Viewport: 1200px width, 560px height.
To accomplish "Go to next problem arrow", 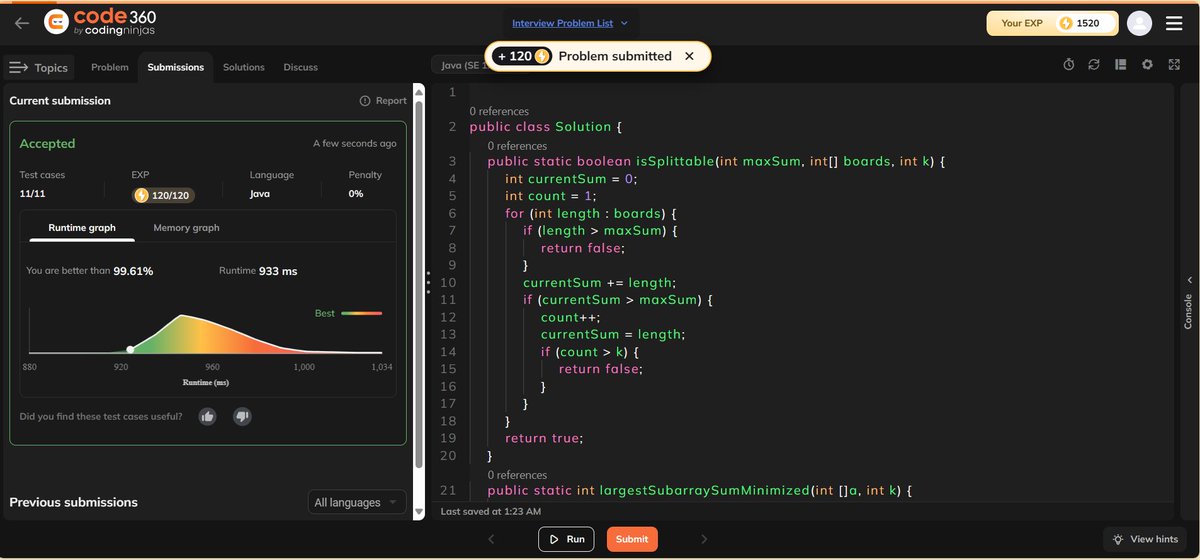I will click(704, 539).
